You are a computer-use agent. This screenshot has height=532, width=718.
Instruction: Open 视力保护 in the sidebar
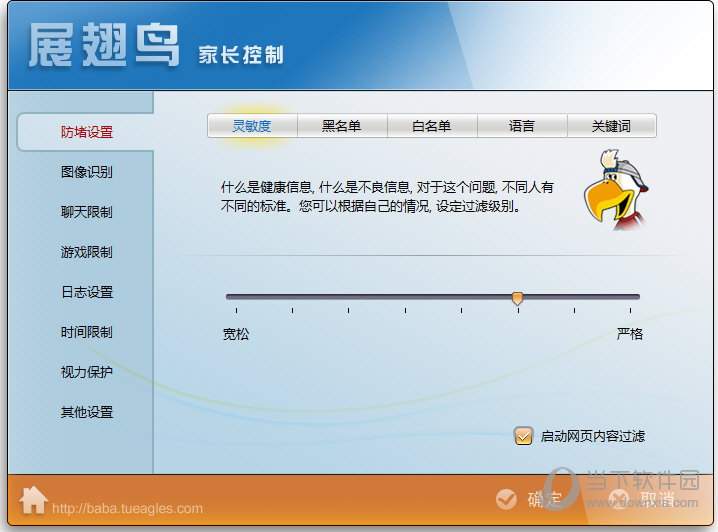(x=87, y=372)
